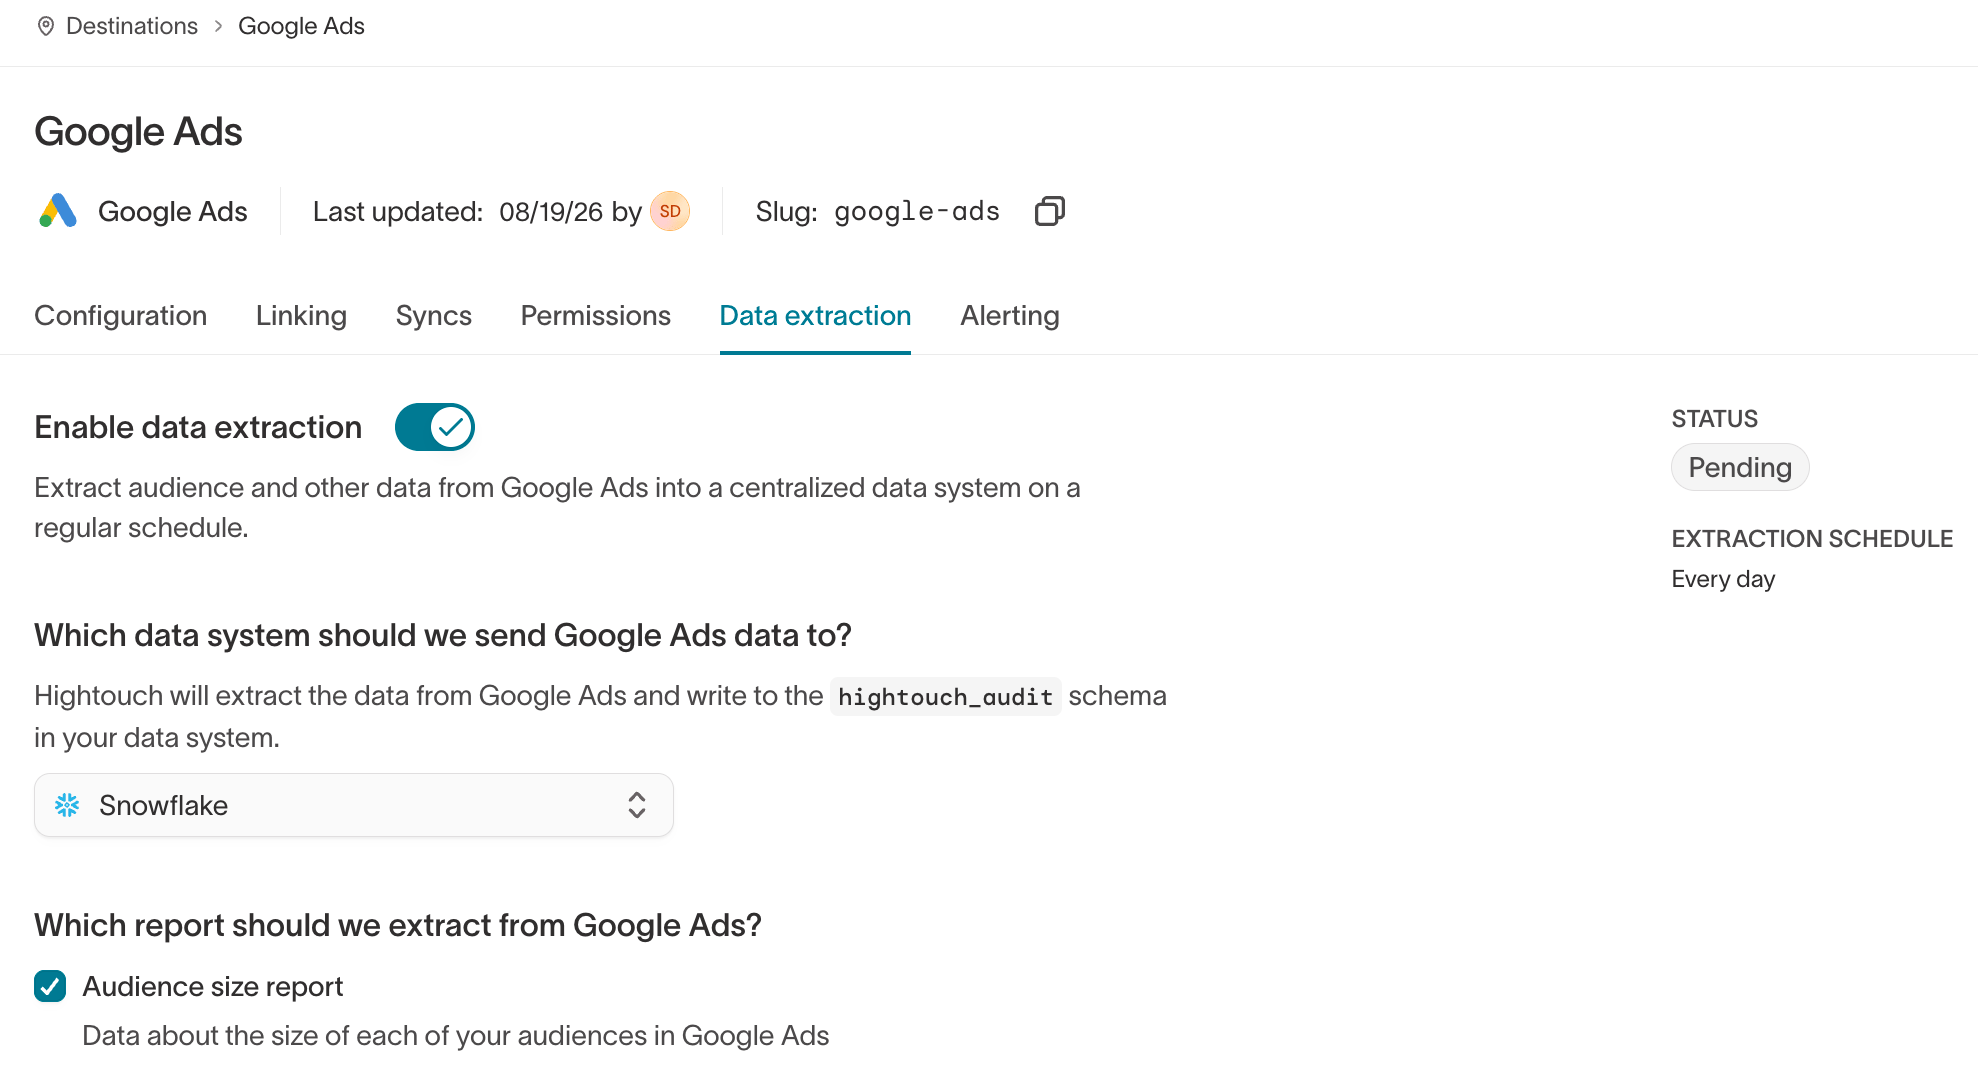Click the Google Ads breadcrumb item
The image size is (1978, 1080).
(x=301, y=26)
